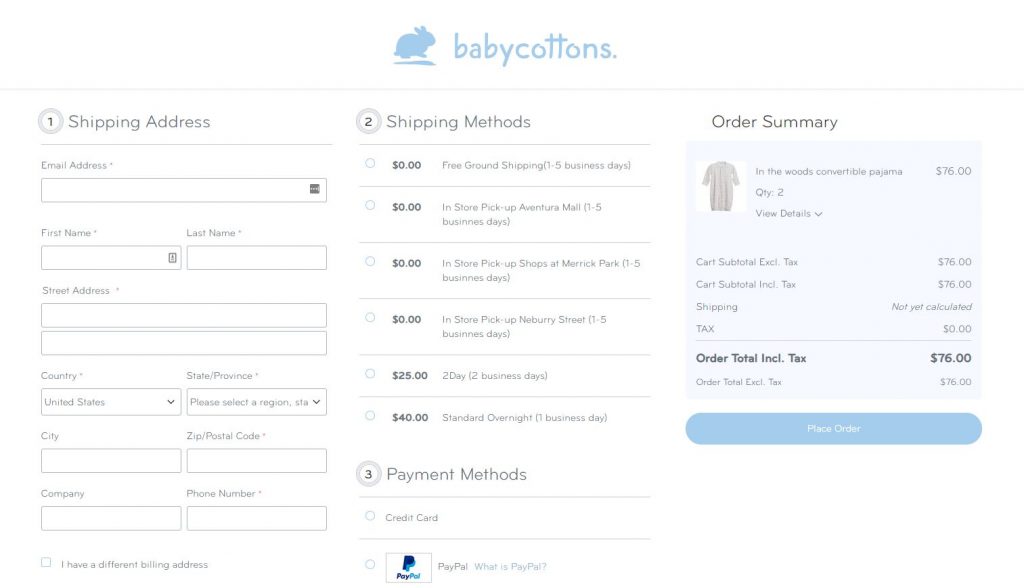1024x588 pixels.
Task: Click the 'Order Total Excl. Tax' label
Action: click(x=739, y=382)
